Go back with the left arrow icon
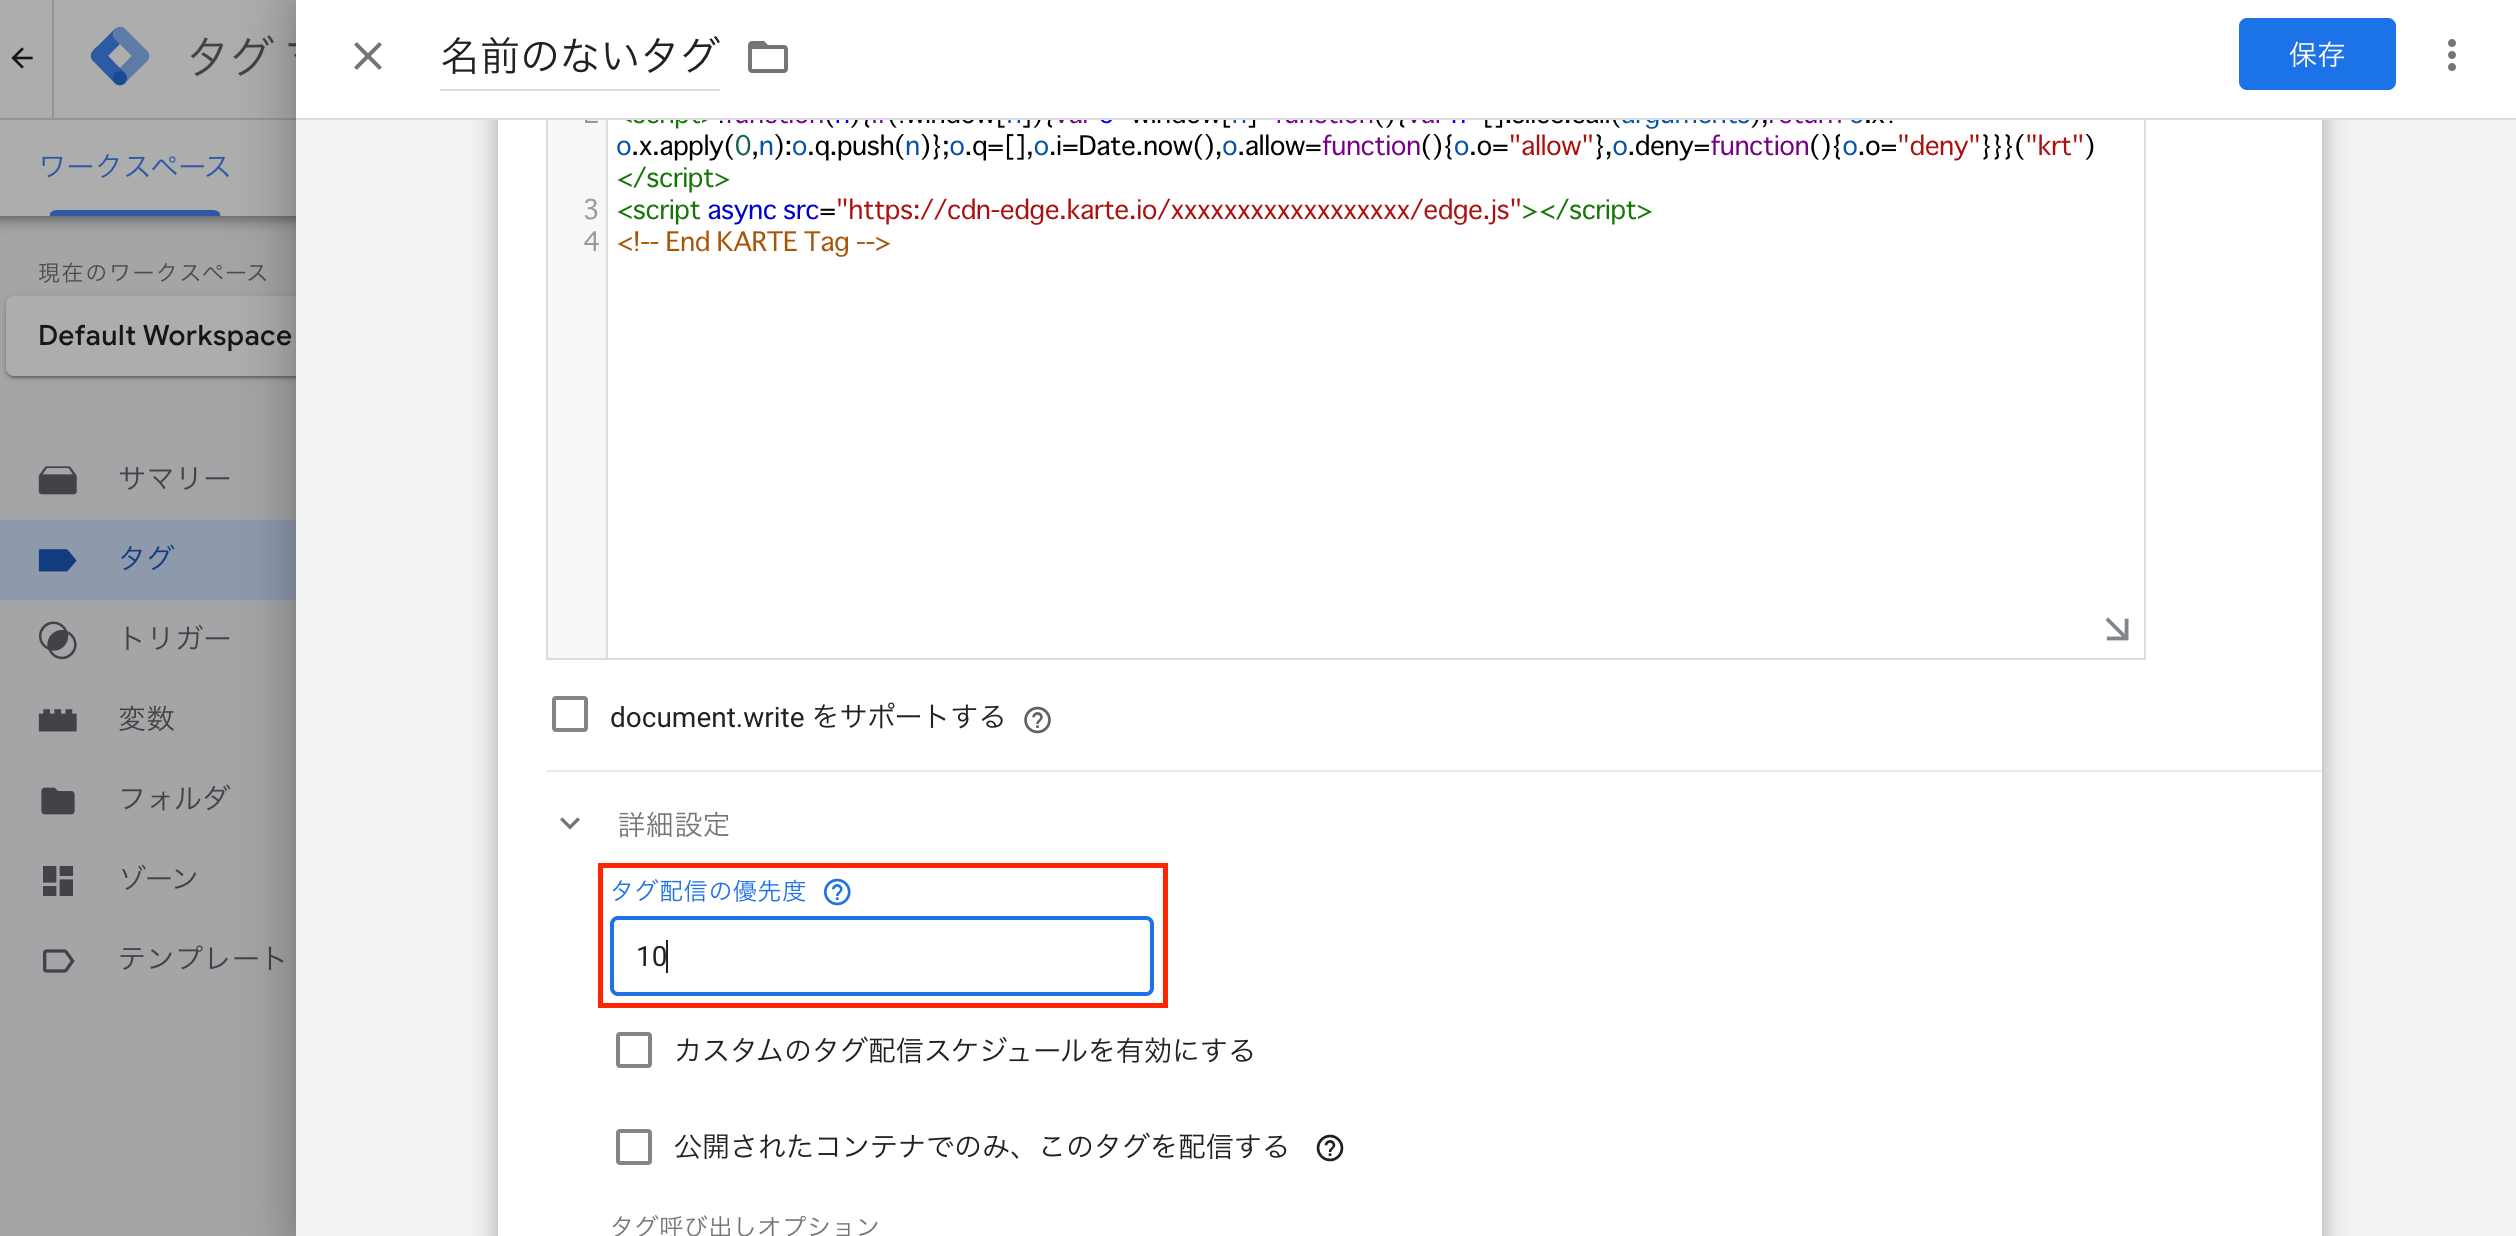Screen dimensions: 2516x1236 [23, 57]
